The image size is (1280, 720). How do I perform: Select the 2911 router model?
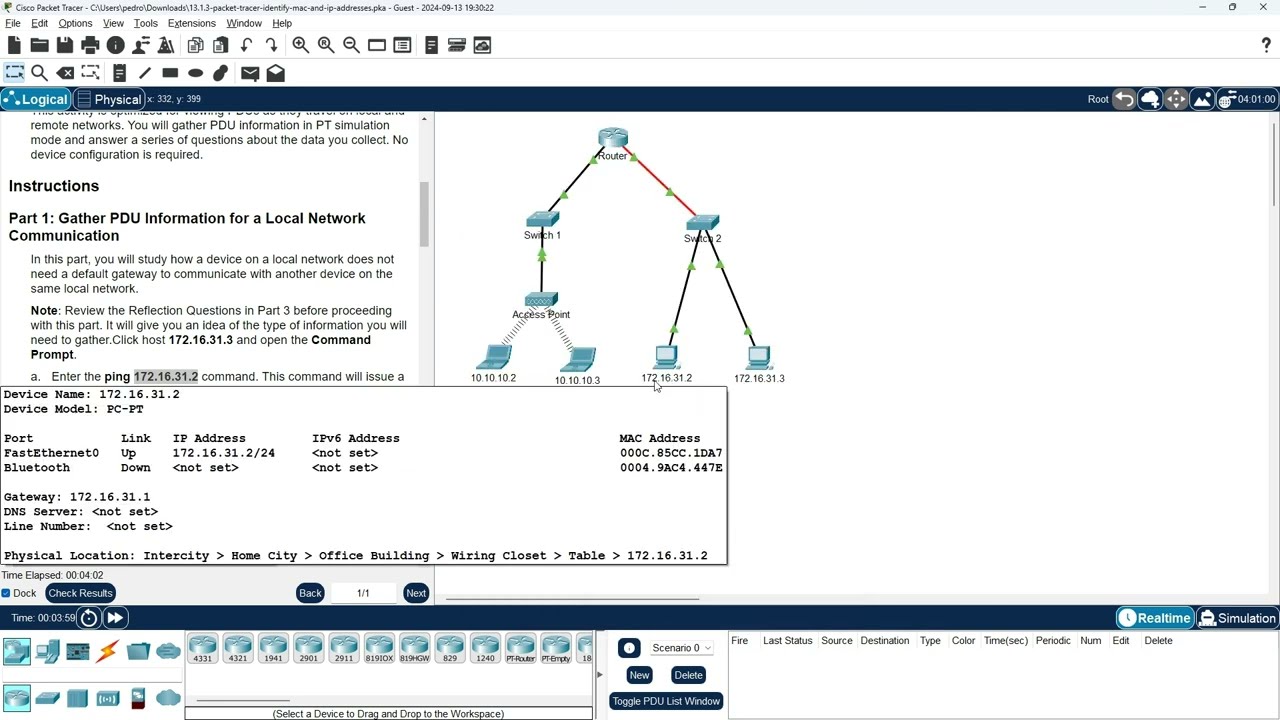coord(344,649)
